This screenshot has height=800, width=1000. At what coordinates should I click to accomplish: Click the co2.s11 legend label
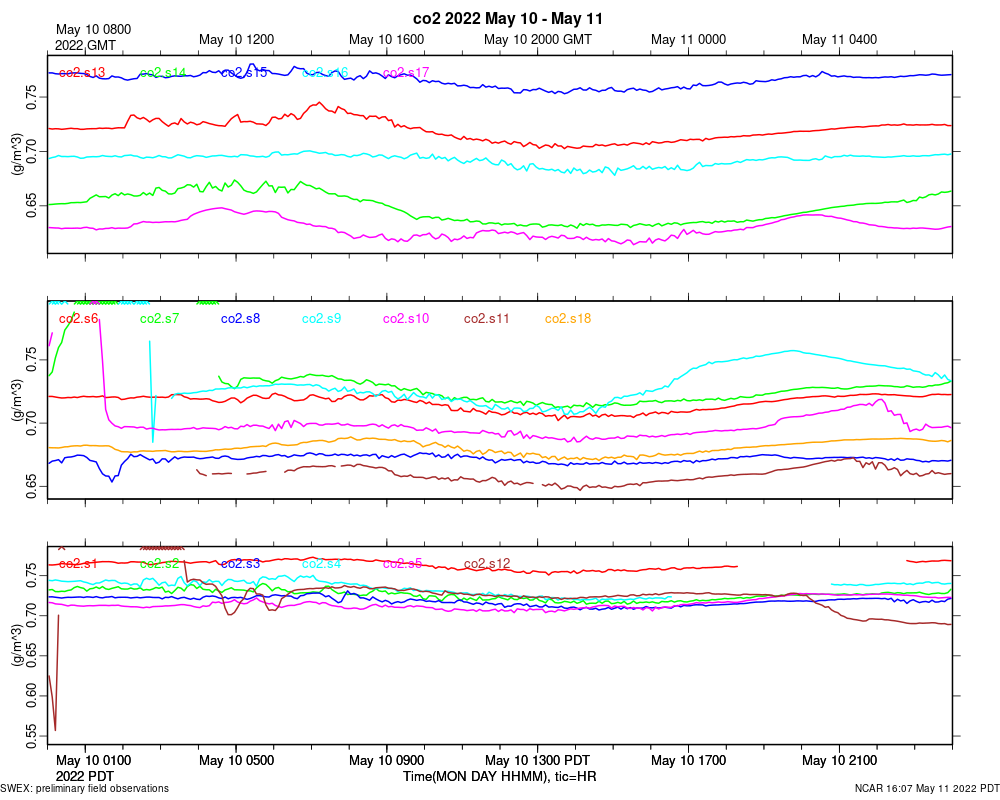click(487, 318)
